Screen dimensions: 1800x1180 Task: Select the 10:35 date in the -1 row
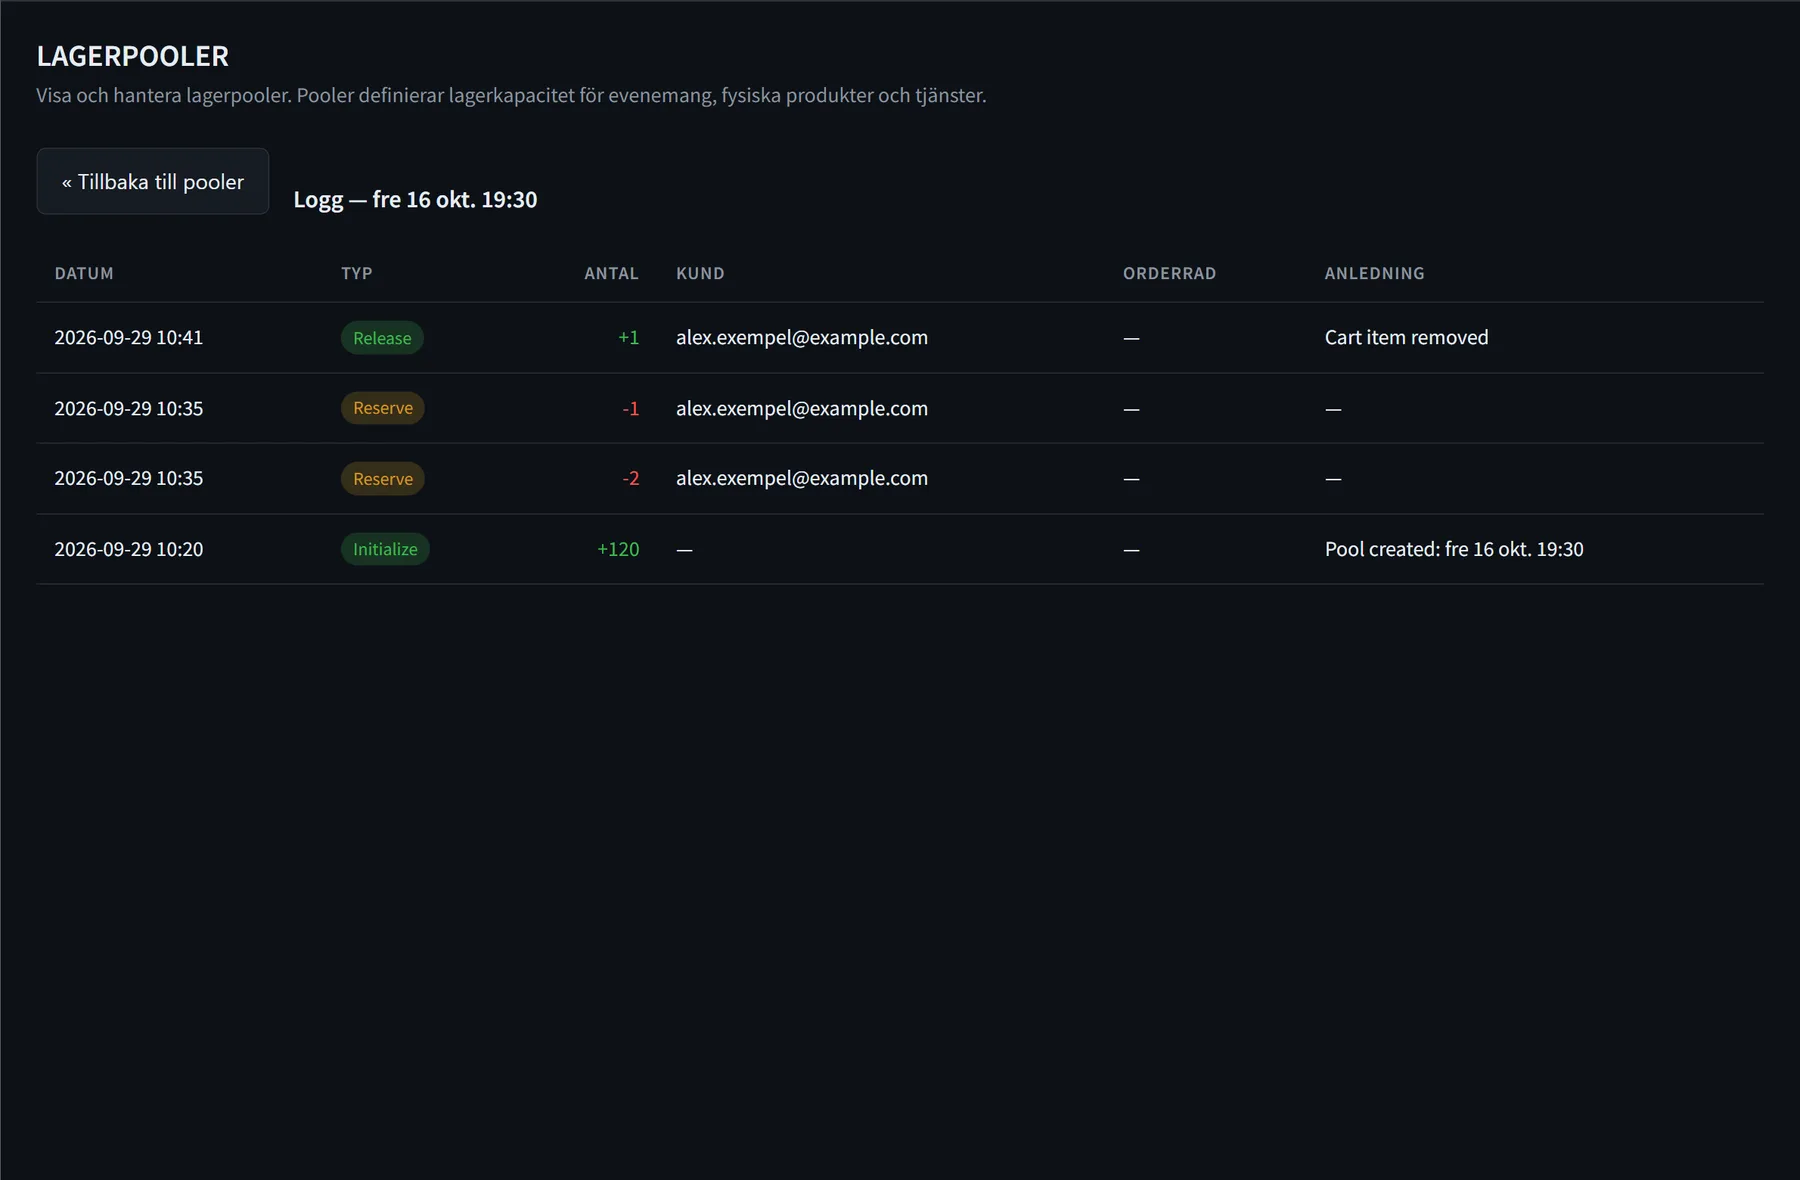click(x=129, y=409)
